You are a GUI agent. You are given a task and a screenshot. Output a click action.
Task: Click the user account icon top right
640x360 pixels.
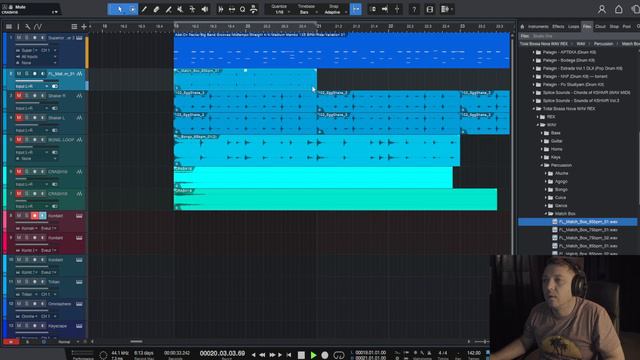(602, 9)
